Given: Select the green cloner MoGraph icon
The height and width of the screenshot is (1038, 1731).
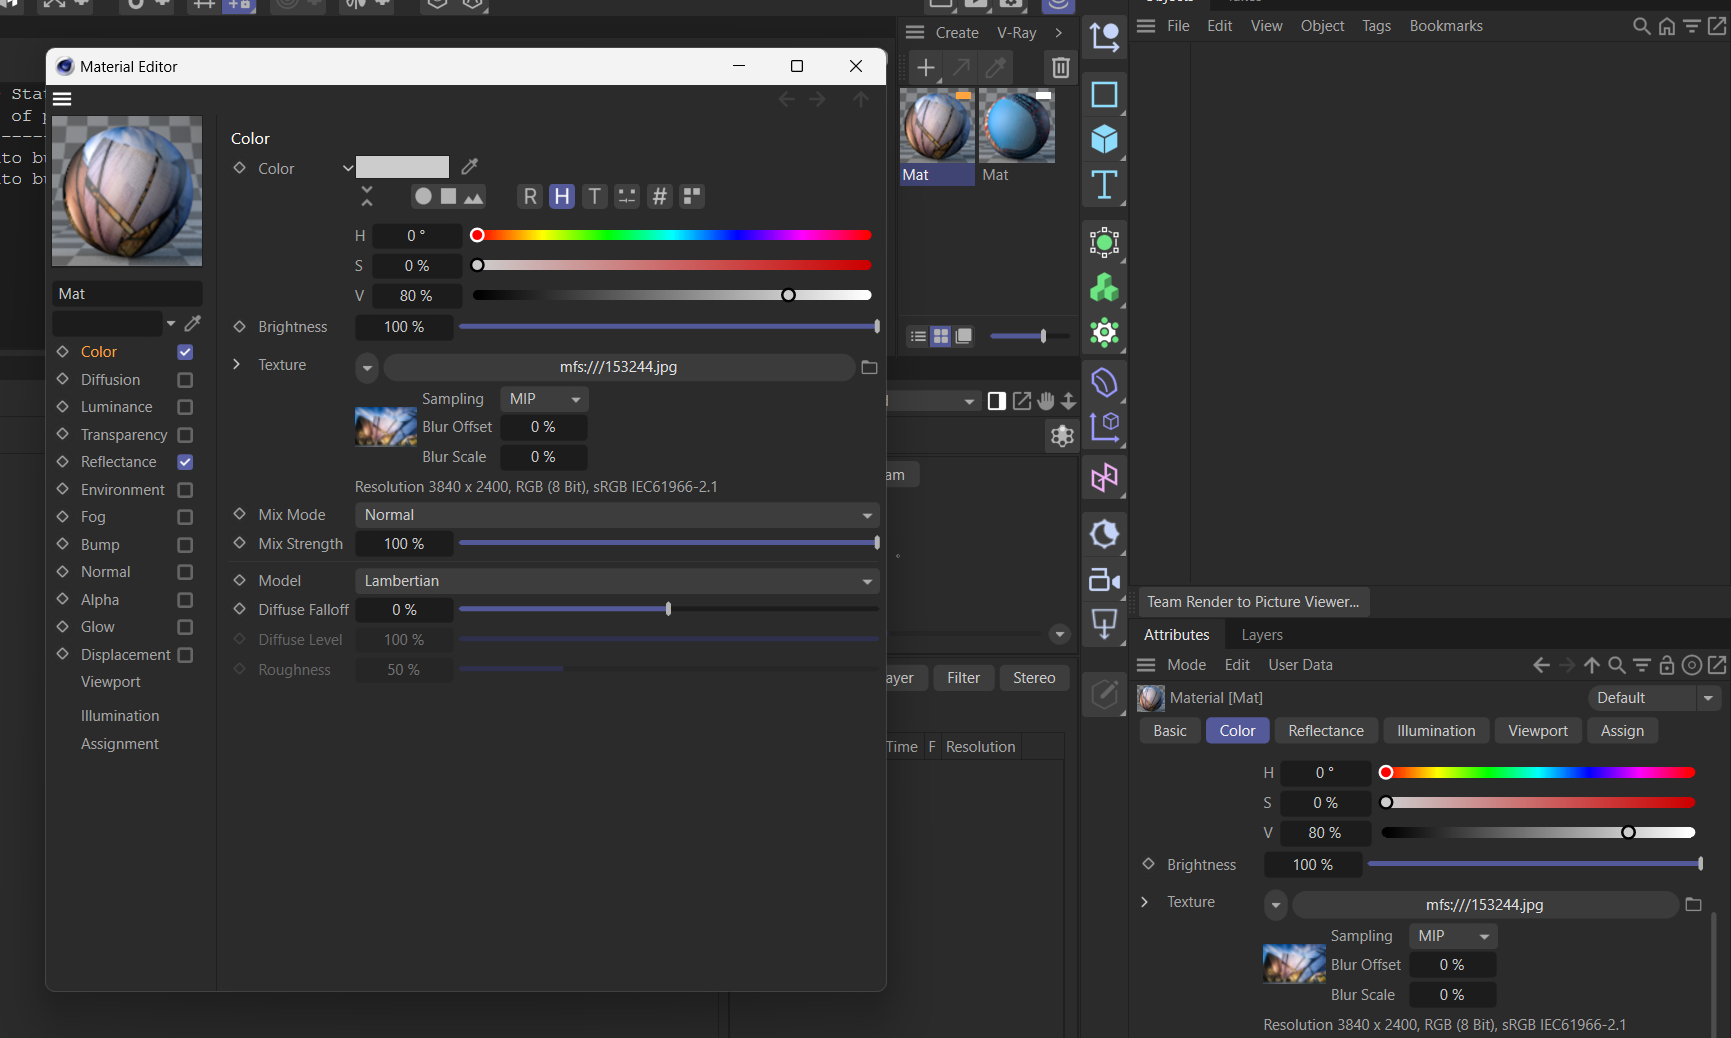Looking at the screenshot, I should coord(1104,288).
